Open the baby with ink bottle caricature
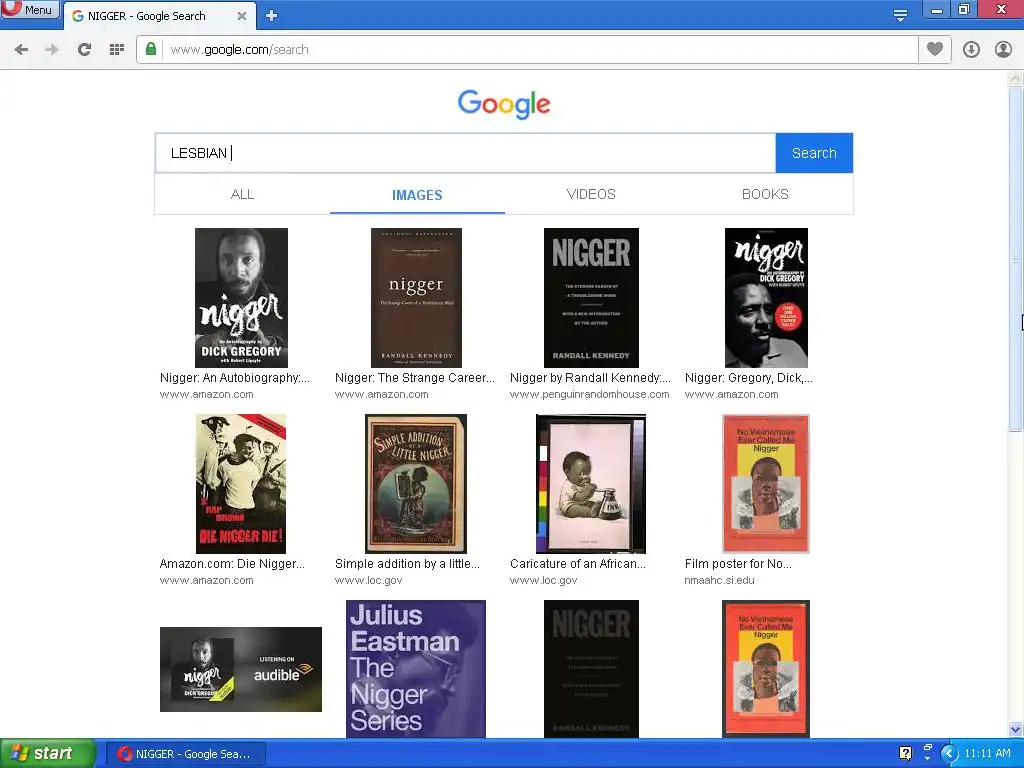Screen dimensions: 1024x768 (x=591, y=484)
